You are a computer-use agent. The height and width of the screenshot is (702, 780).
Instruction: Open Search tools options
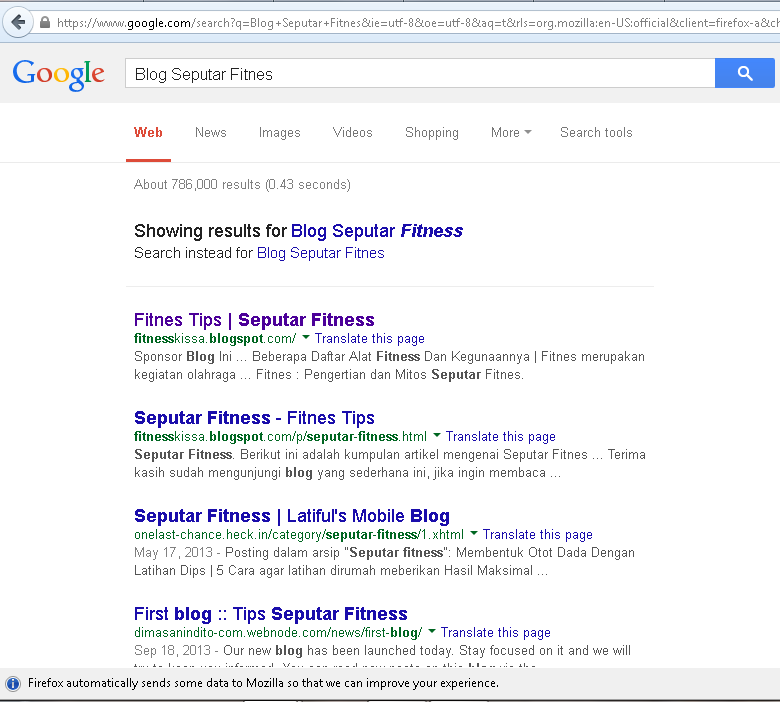596,133
